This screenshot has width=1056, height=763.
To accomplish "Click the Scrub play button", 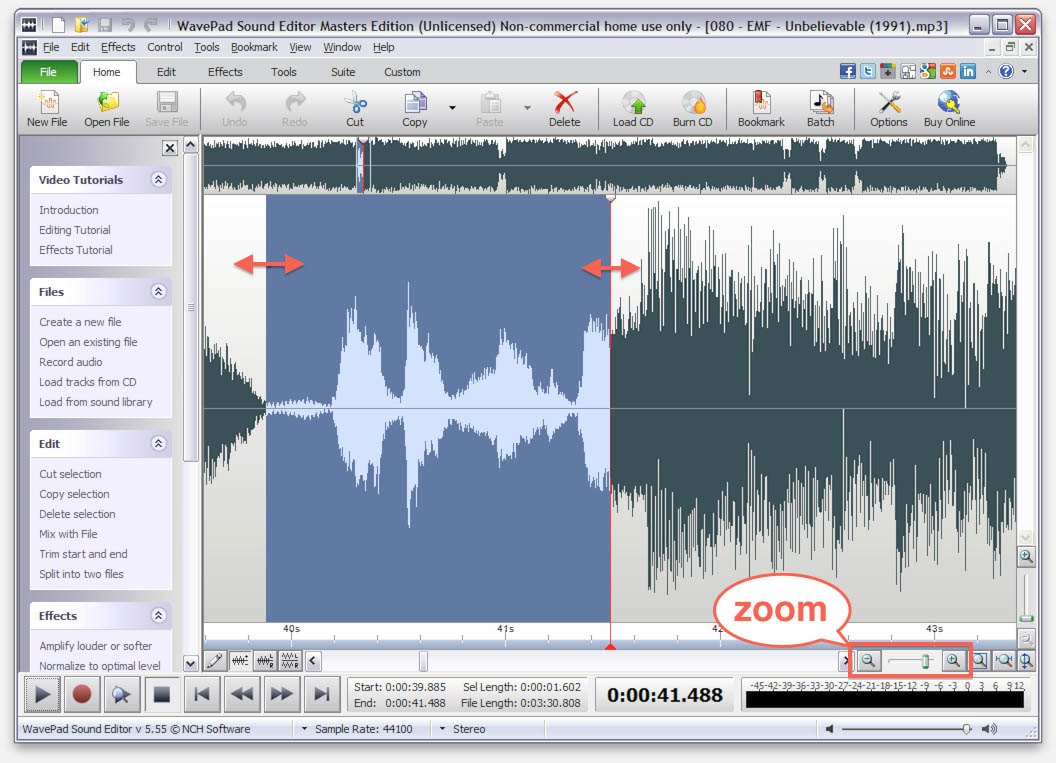I will [121, 694].
